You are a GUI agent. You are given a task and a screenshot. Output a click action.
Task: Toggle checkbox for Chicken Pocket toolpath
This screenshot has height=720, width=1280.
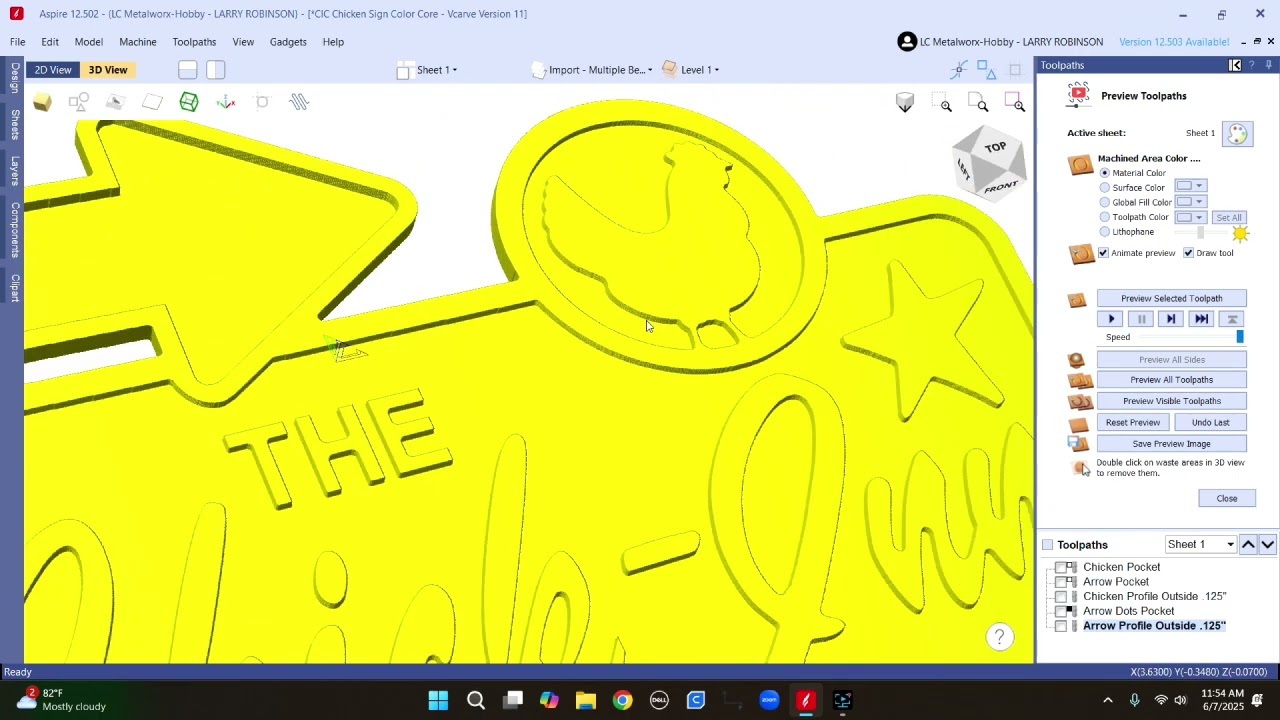pos(1061,567)
